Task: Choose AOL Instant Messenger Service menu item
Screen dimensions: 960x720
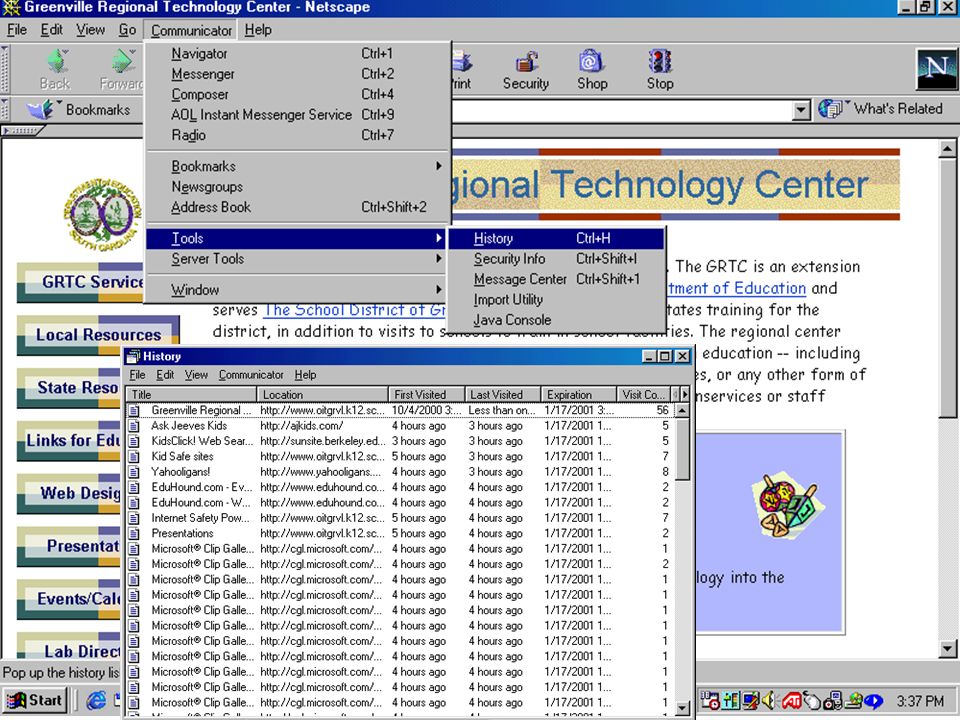Action: tap(298, 114)
